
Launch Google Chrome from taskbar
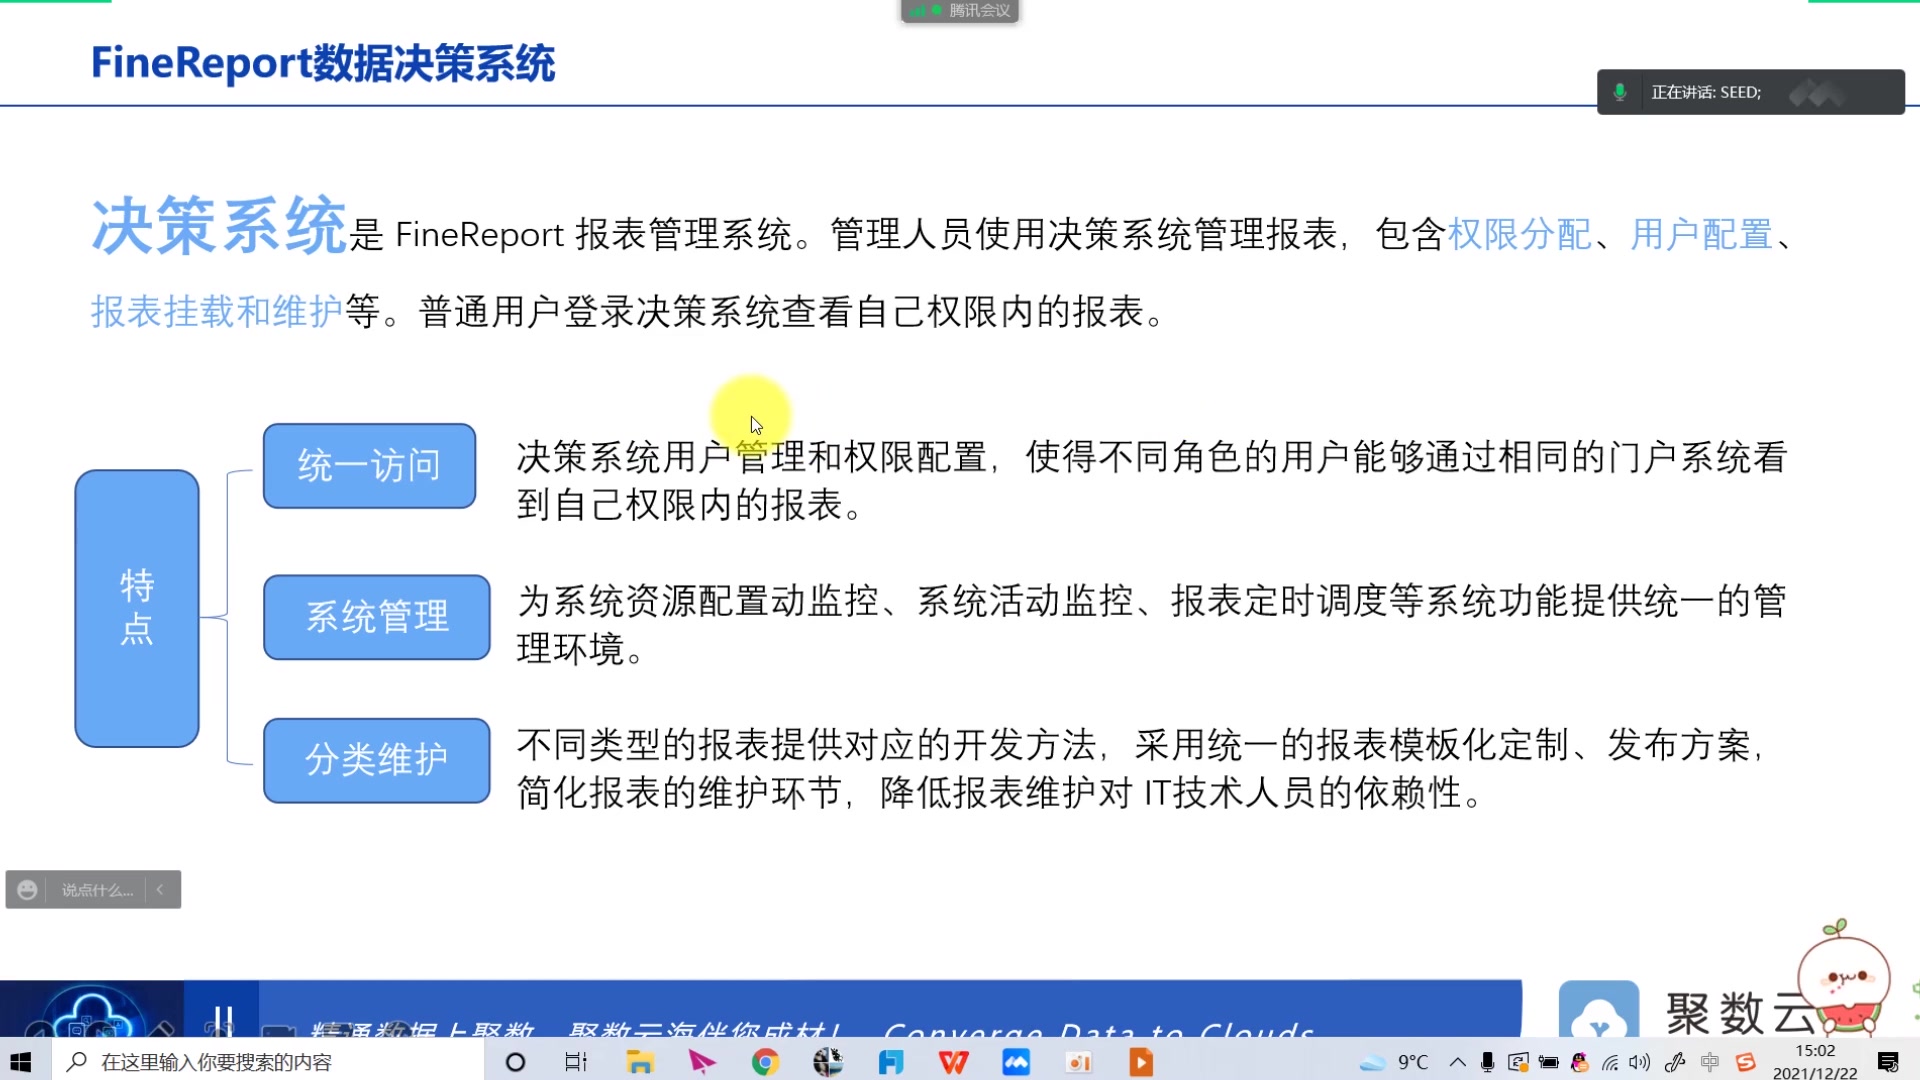[765, 1062]
